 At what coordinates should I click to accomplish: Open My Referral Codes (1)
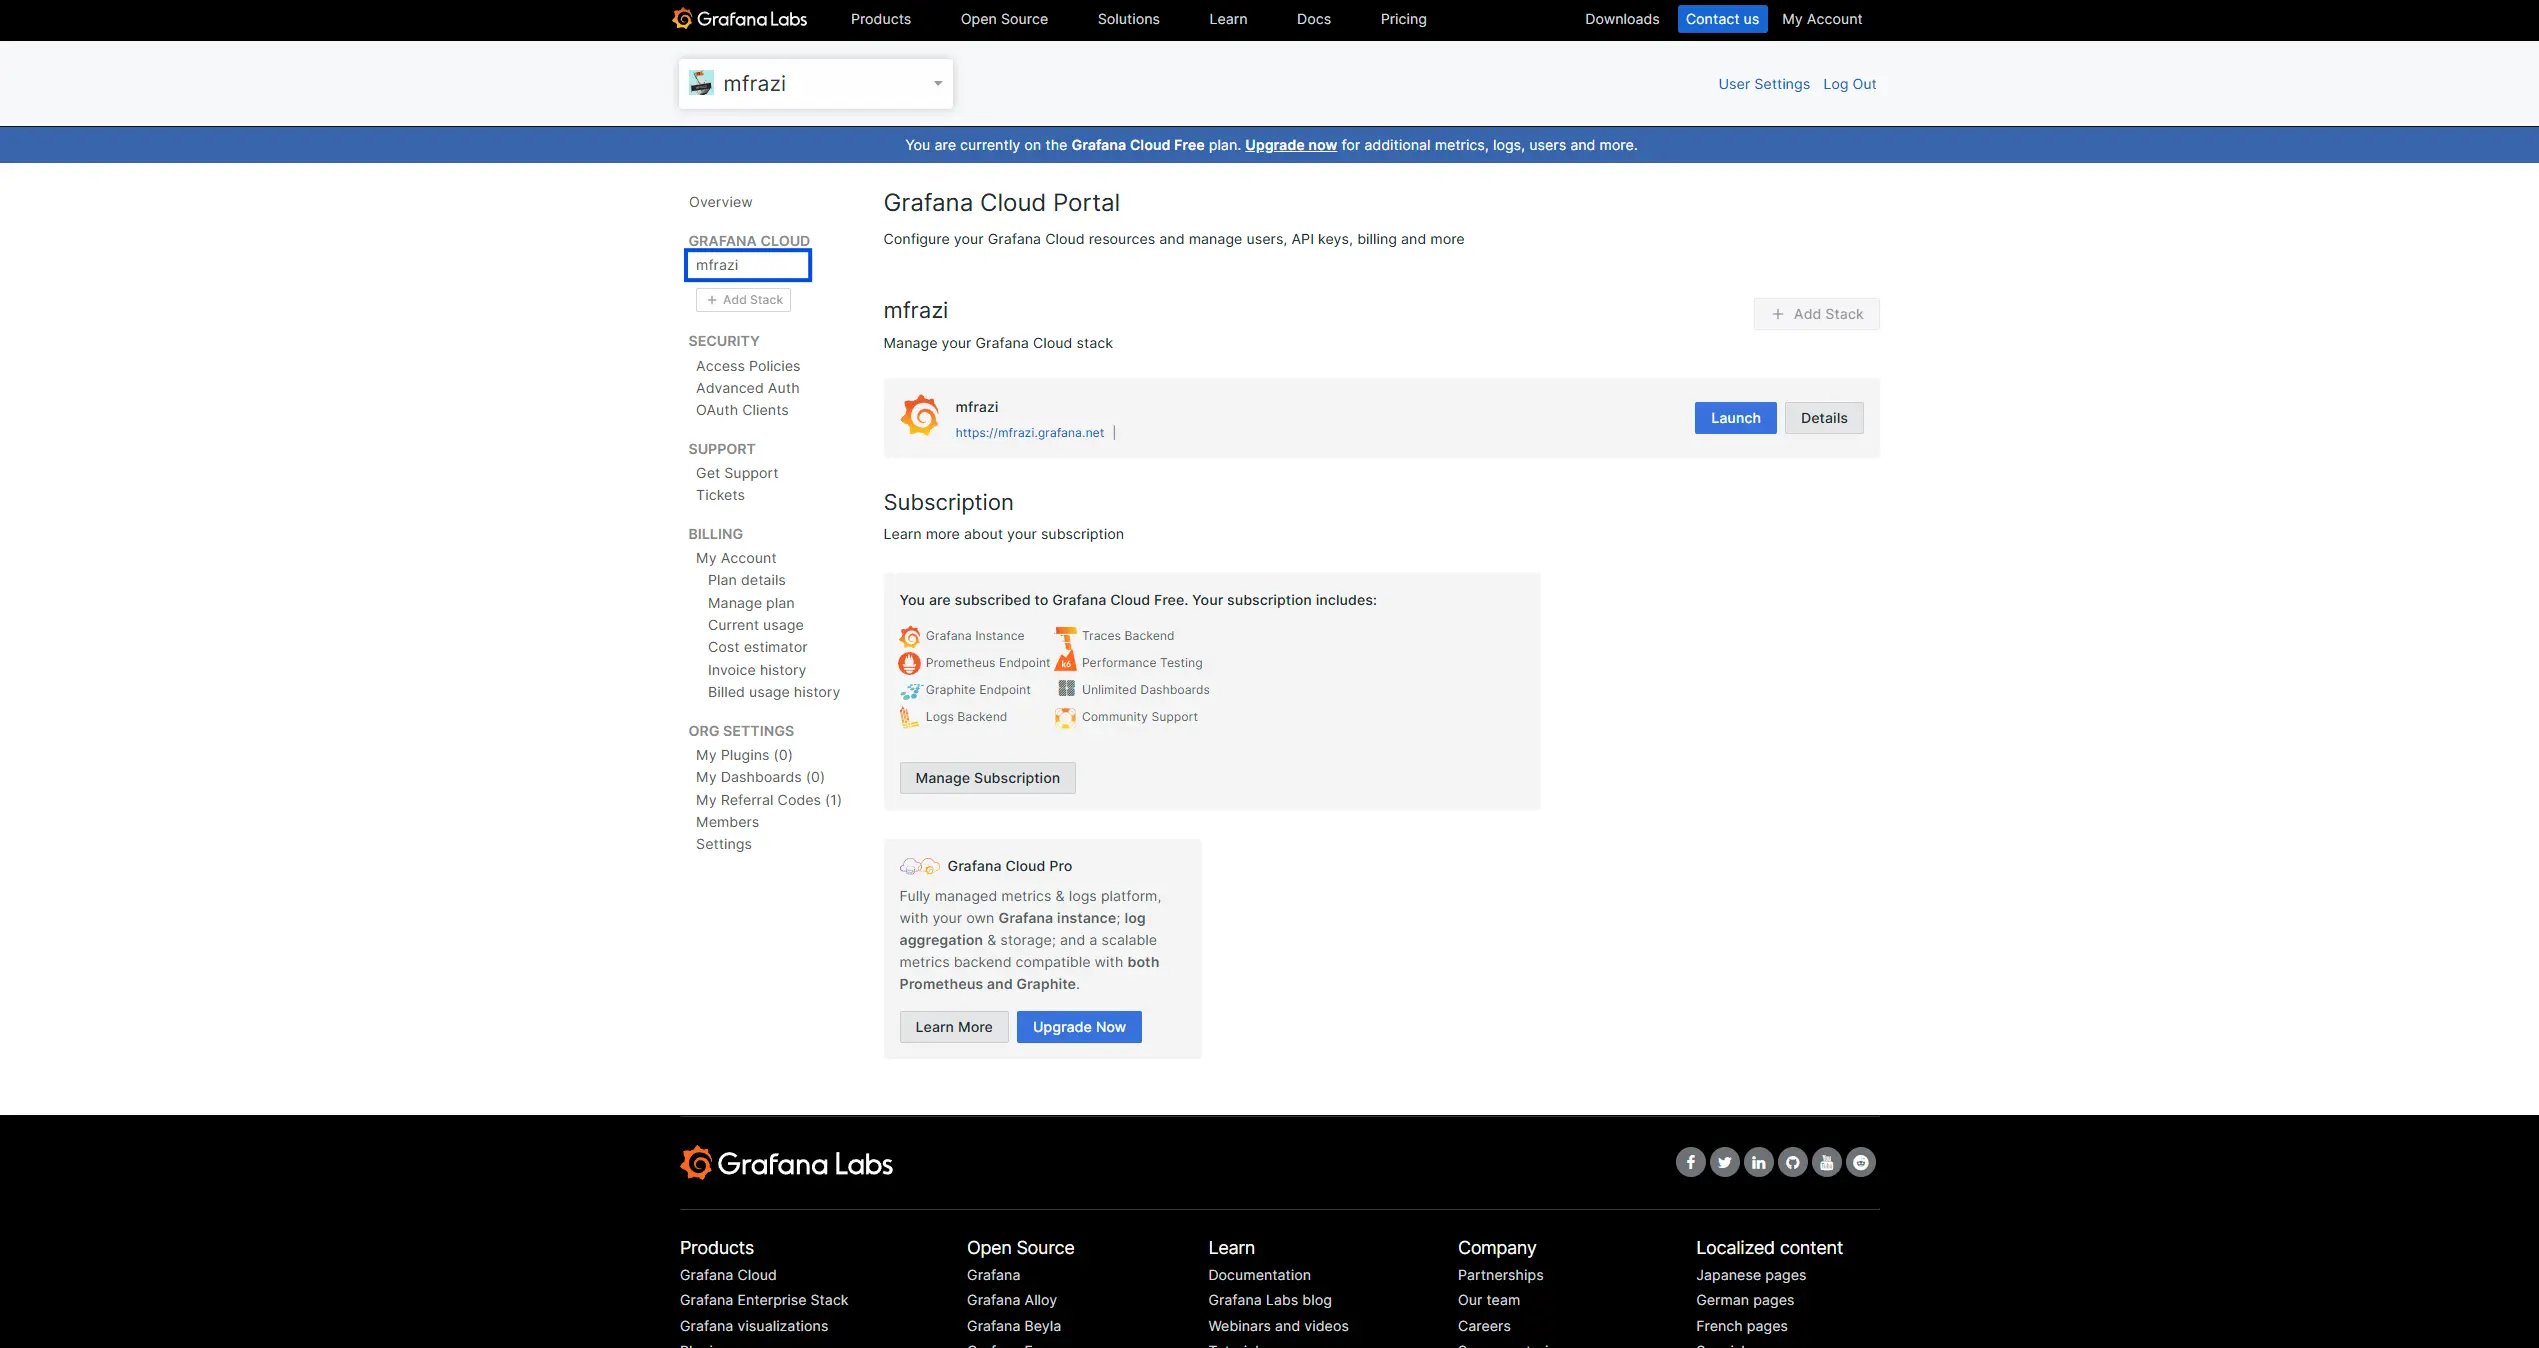768,800
